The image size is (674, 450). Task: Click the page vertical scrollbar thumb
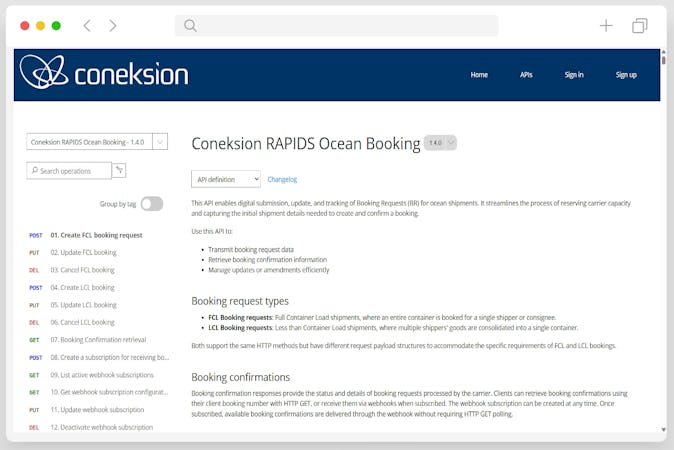(x=664, y=59)
